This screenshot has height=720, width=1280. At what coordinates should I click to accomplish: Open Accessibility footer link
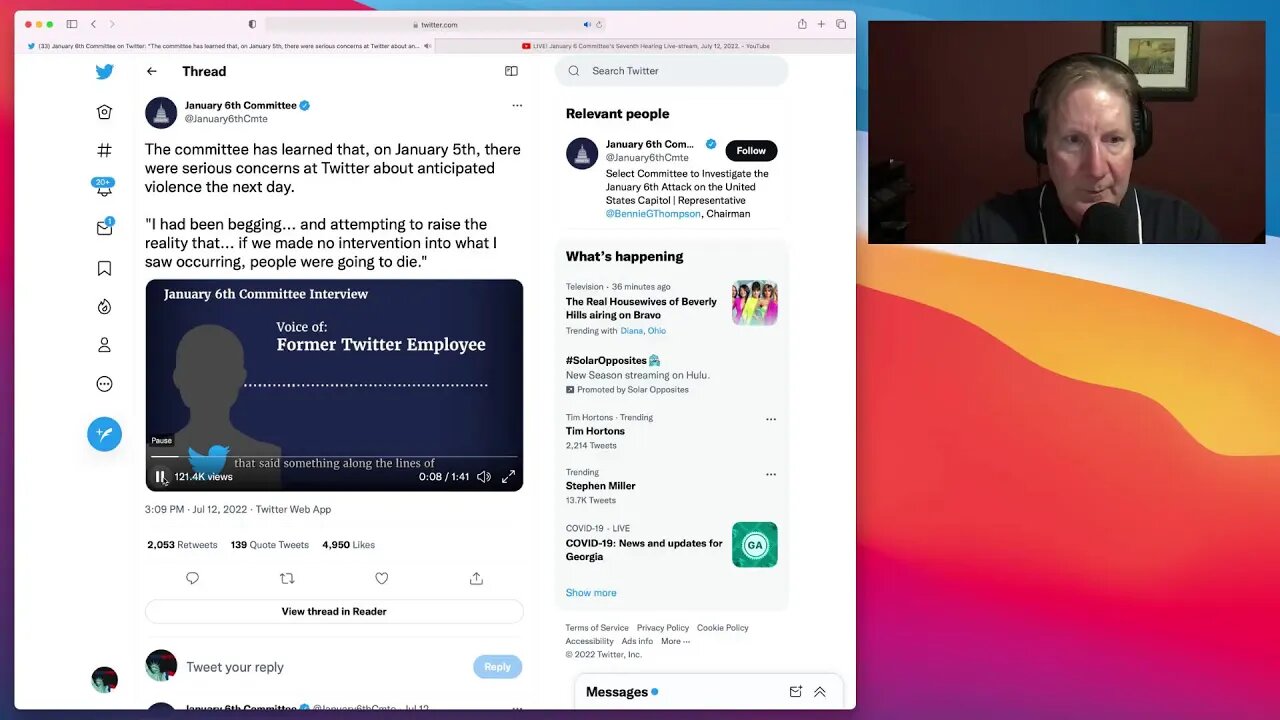click(590, 641)
